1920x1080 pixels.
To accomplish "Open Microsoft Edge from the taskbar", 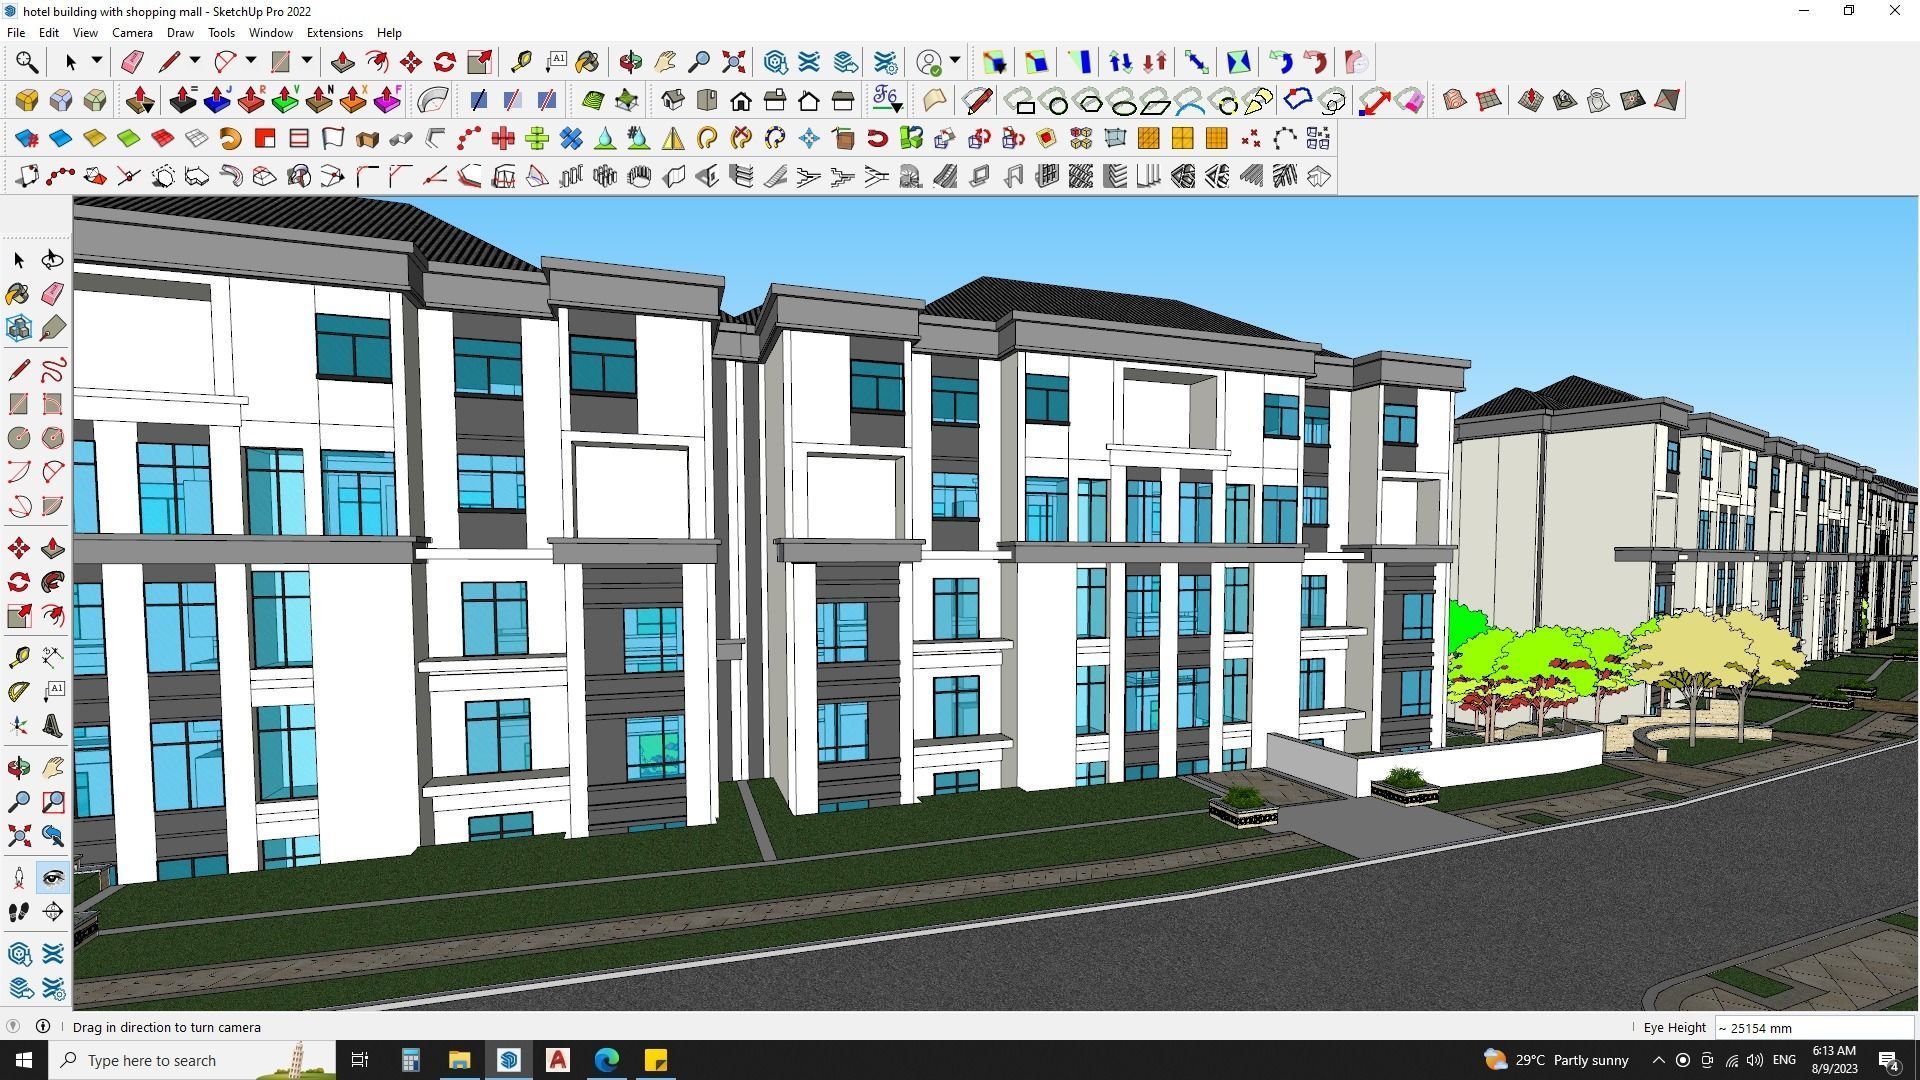I will (607, 1060).
